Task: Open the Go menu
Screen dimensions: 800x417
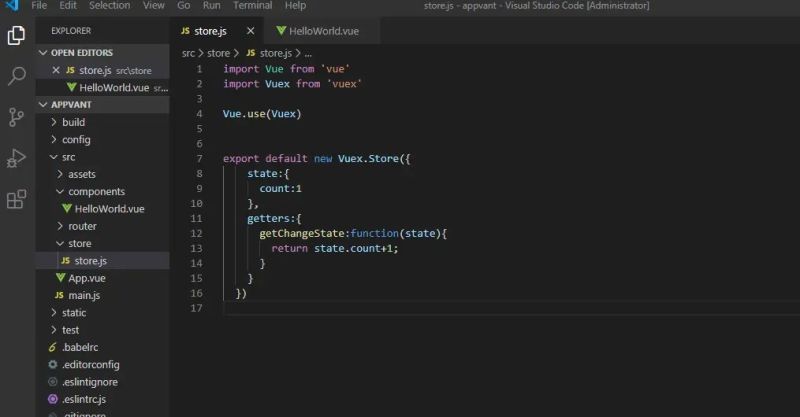Action: click(x=184, y=6)
